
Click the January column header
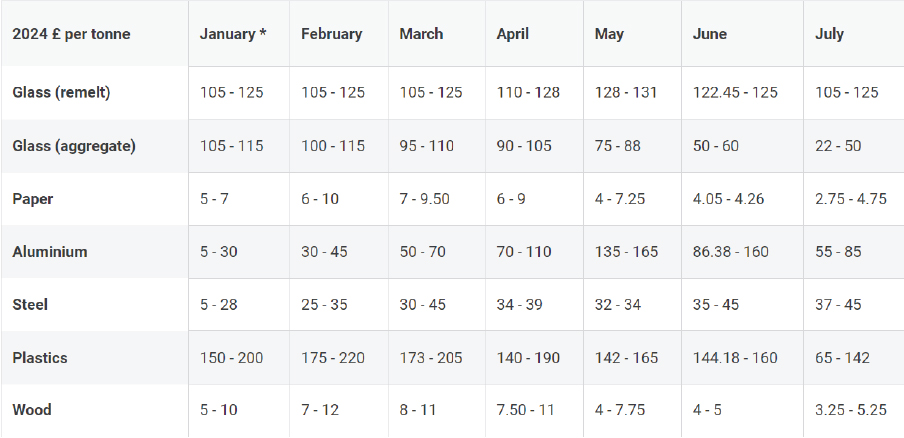233,34
